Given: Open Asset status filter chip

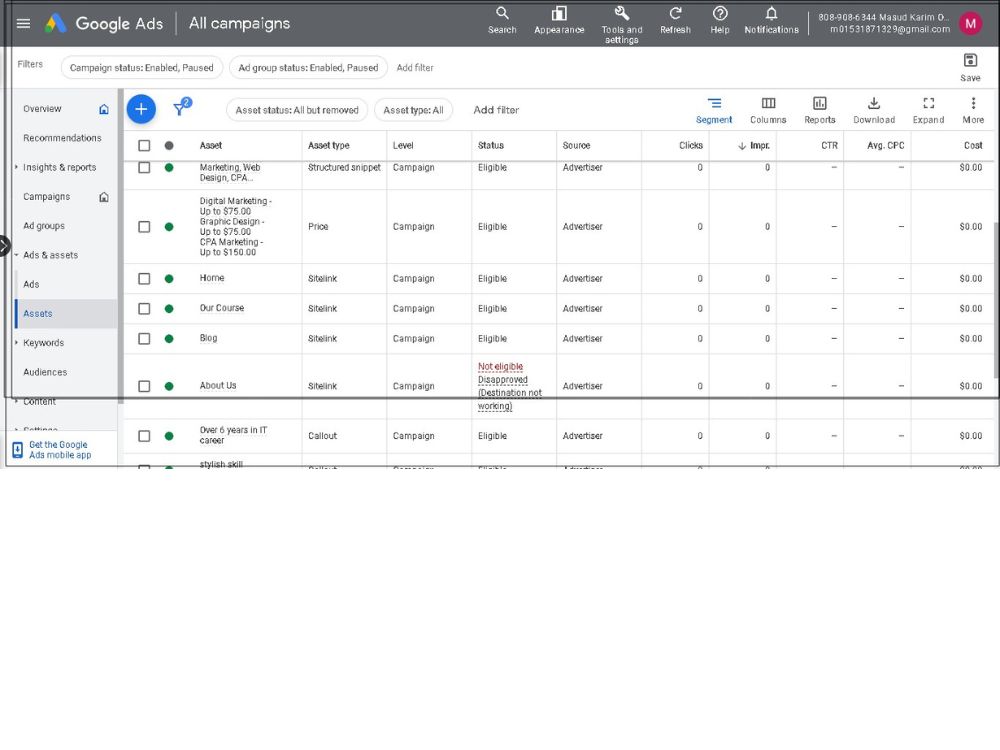Looking at the screenshot, I should click(x=297, y=110).
